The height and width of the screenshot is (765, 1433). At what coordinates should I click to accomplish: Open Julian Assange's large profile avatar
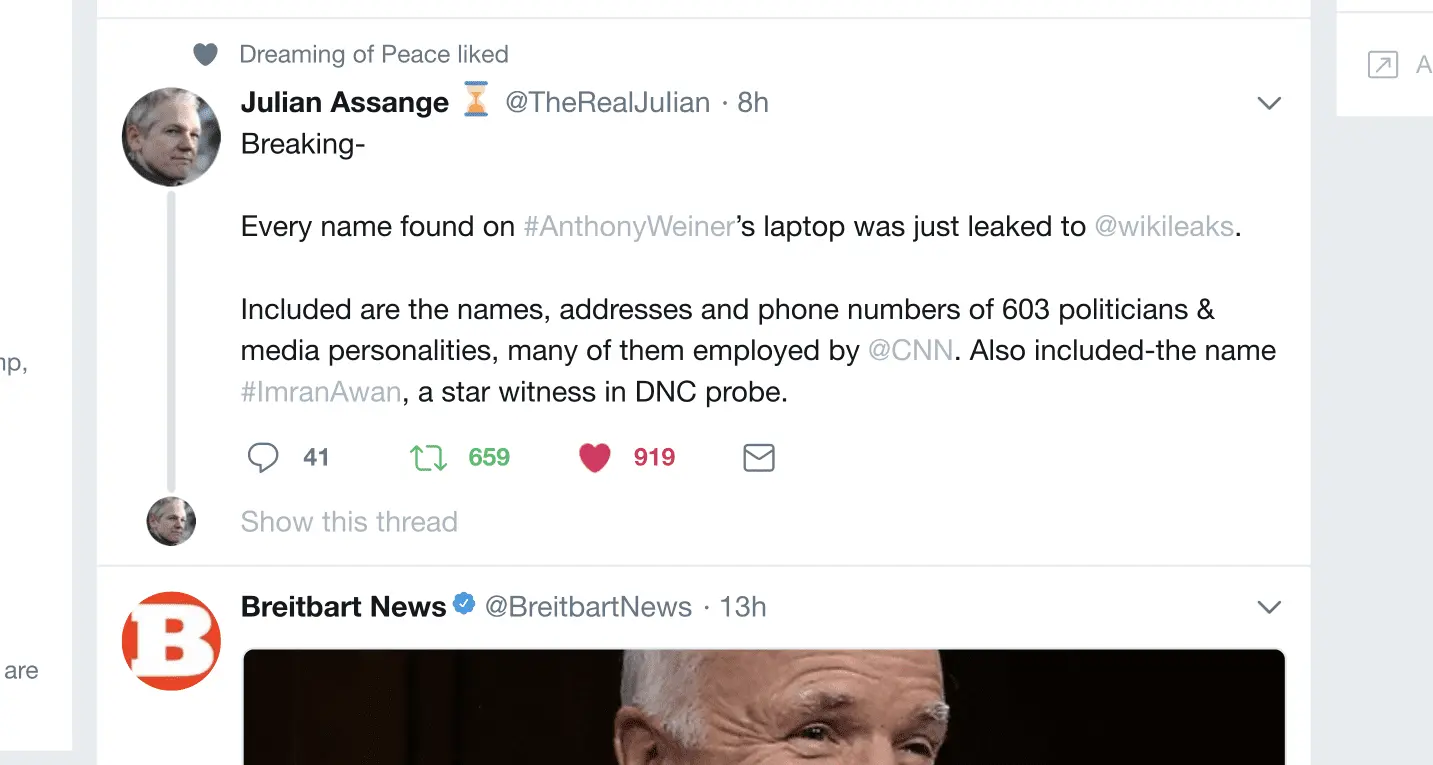point(171,136)
